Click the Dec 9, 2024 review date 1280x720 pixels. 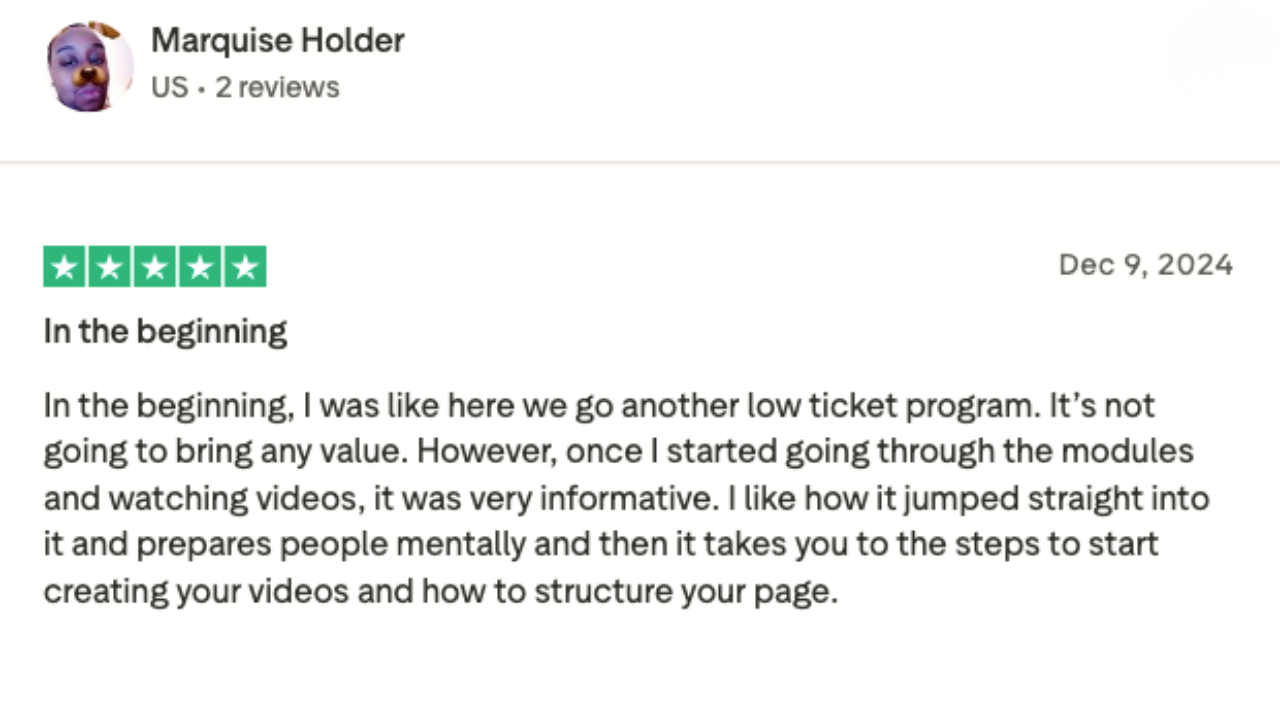click(x=1145, y=265)
